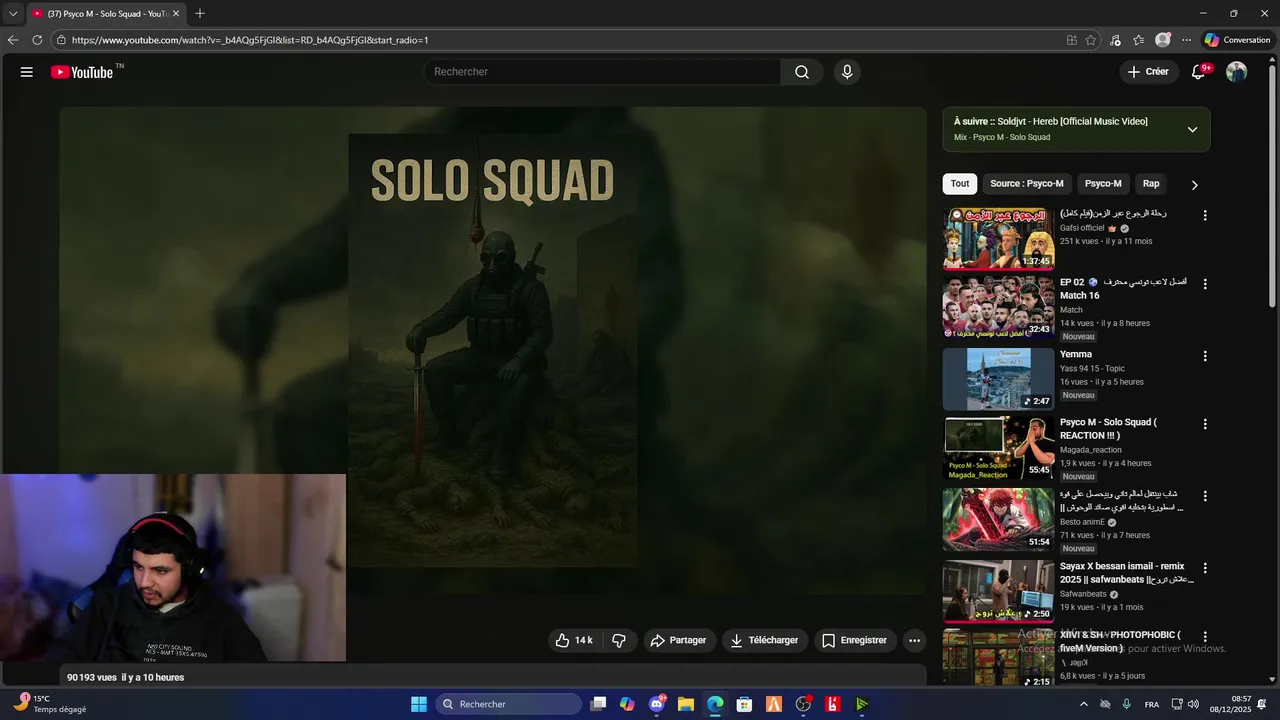Open options for Besto animE video
The height and width of the screenshot is (720, 1280).
[x=1205, y=496]
